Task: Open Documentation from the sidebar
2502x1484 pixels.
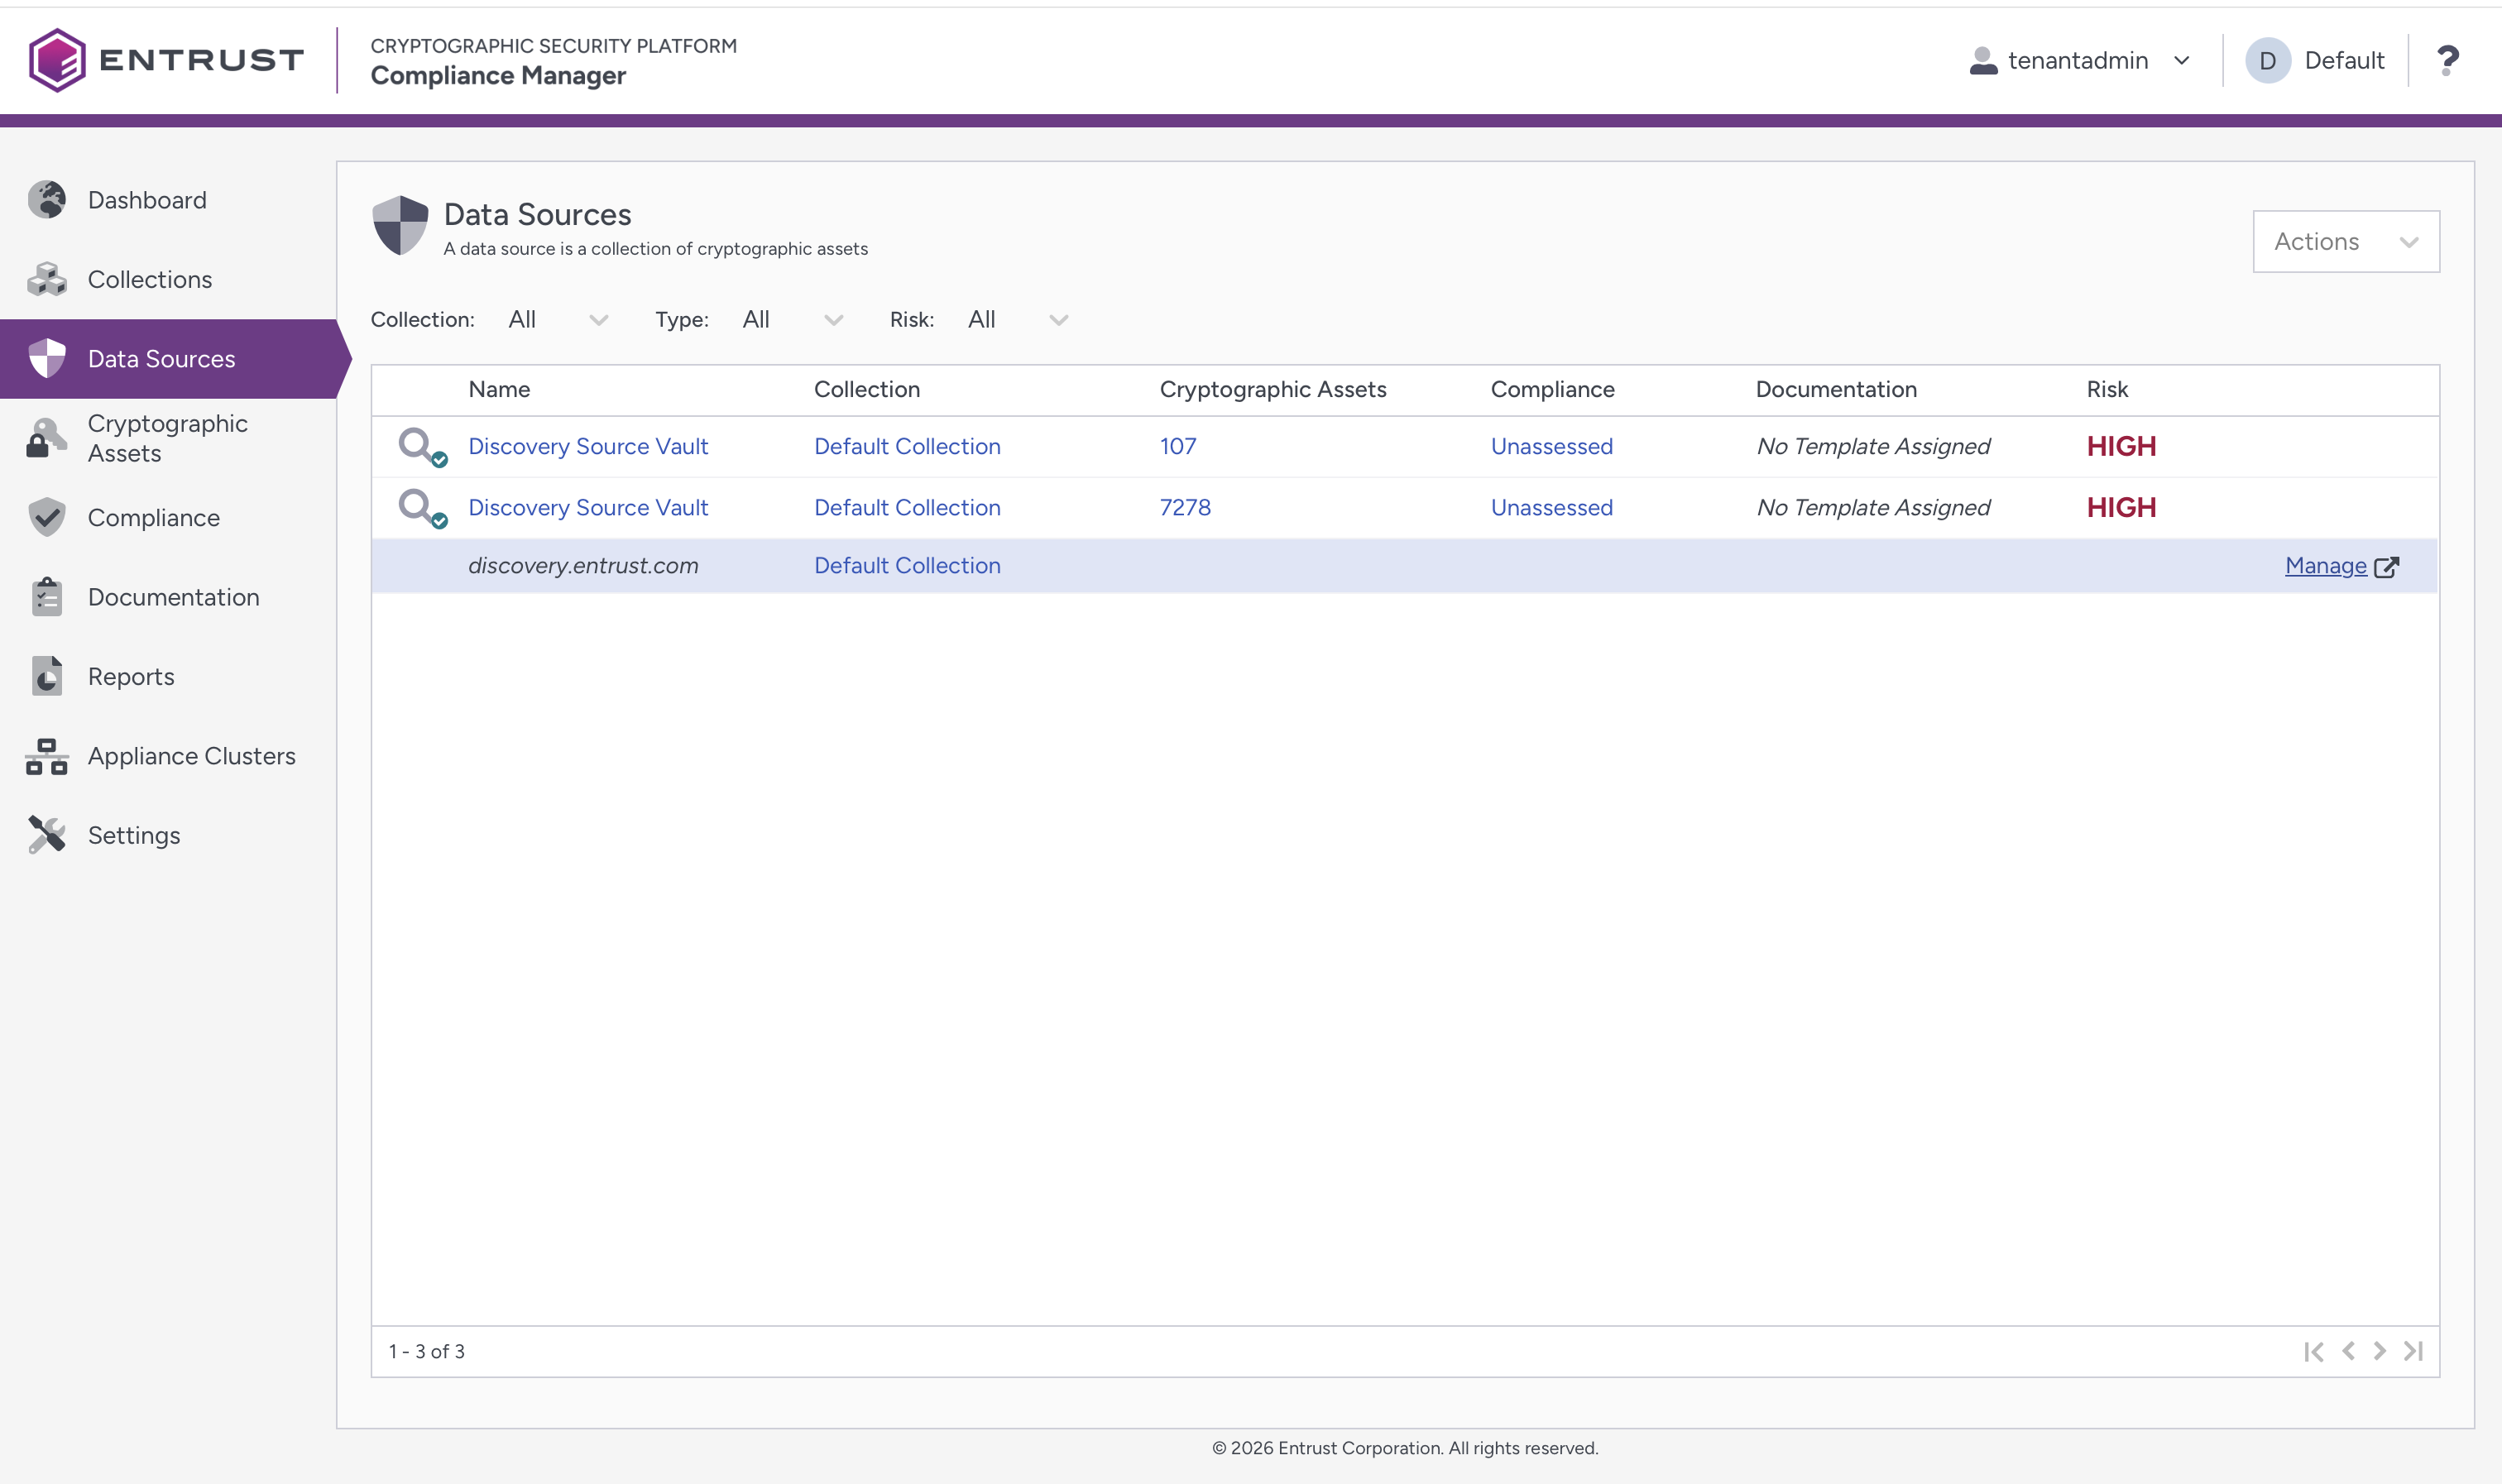Action: coord(173,597)
